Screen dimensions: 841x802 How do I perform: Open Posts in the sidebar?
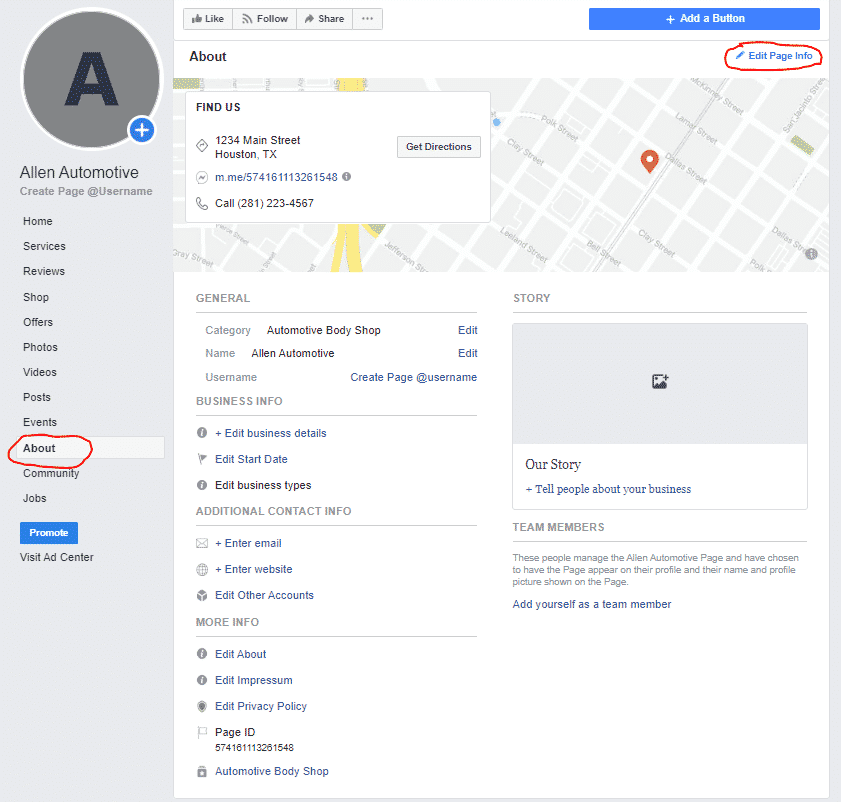36,398
